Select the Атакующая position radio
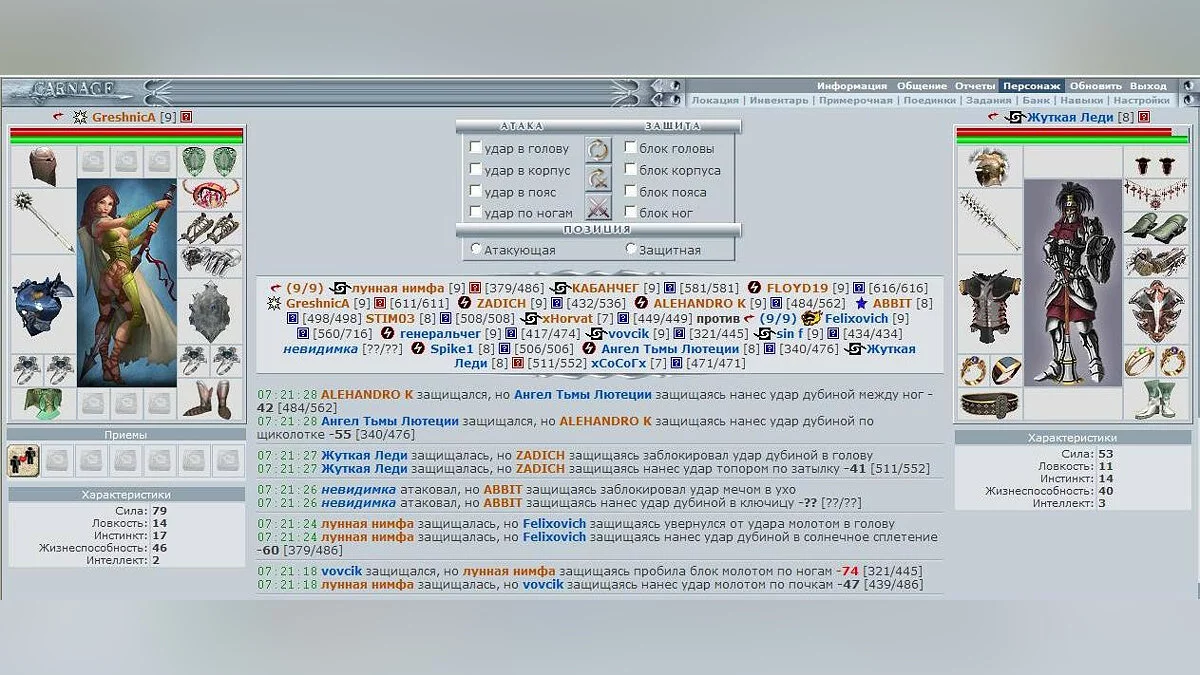Image resolution: width=1200 pixels, height=675 pixels. pos(476,249)
